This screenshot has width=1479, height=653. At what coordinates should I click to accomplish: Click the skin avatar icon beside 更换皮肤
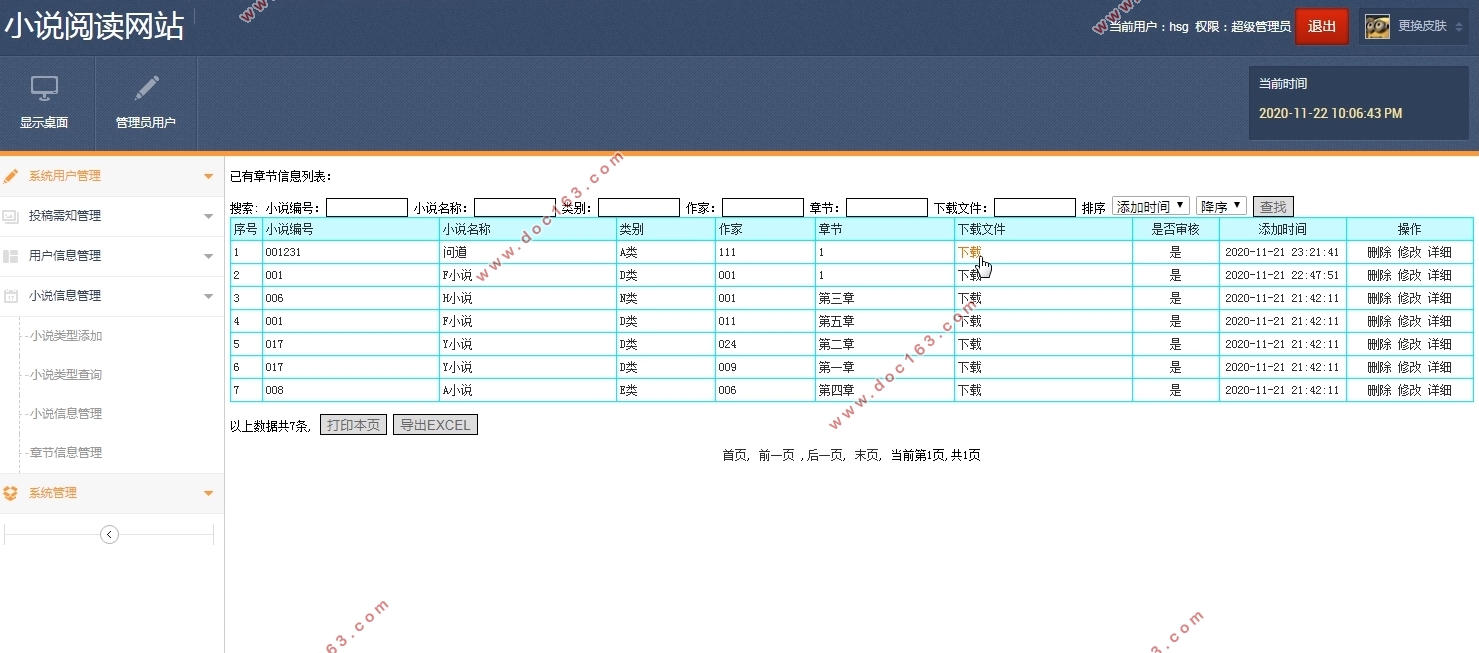(x=1377, y=27)
